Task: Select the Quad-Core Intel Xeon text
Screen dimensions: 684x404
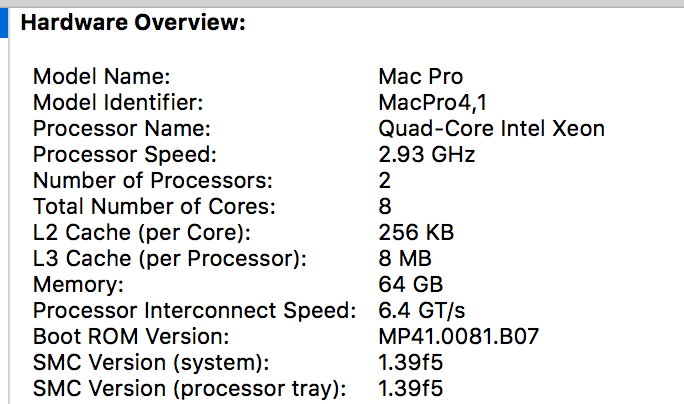Action: coord(492,129)
